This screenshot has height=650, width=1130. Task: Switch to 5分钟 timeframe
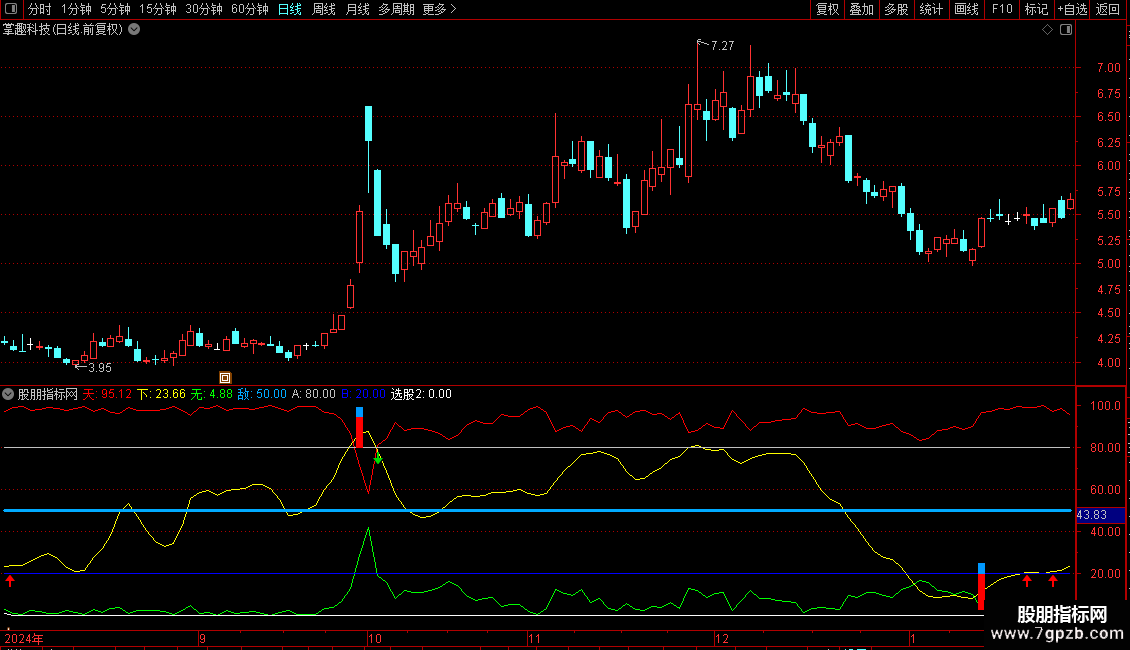tap(115, 9)
